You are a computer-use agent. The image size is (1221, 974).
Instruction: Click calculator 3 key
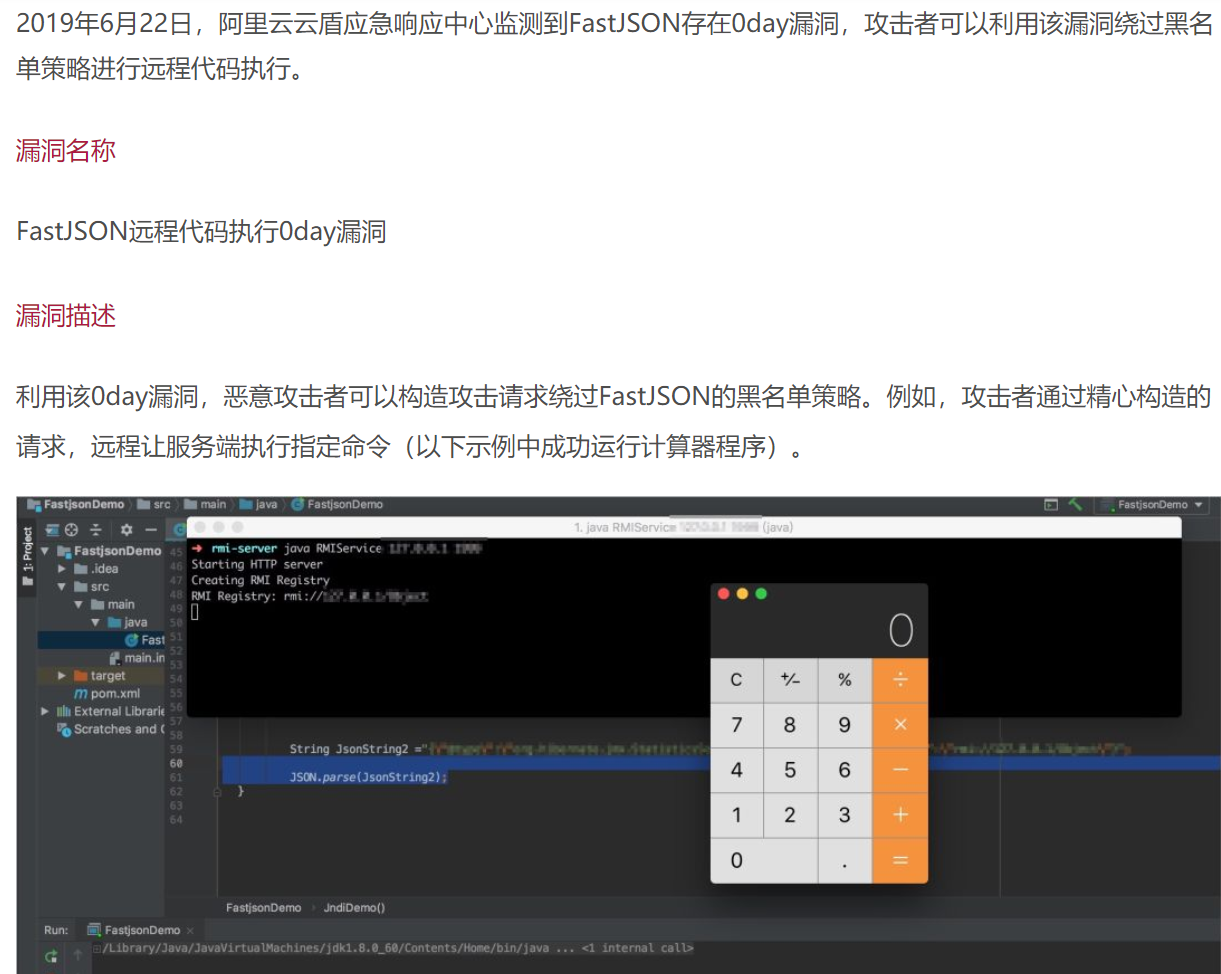coord(844,815)
